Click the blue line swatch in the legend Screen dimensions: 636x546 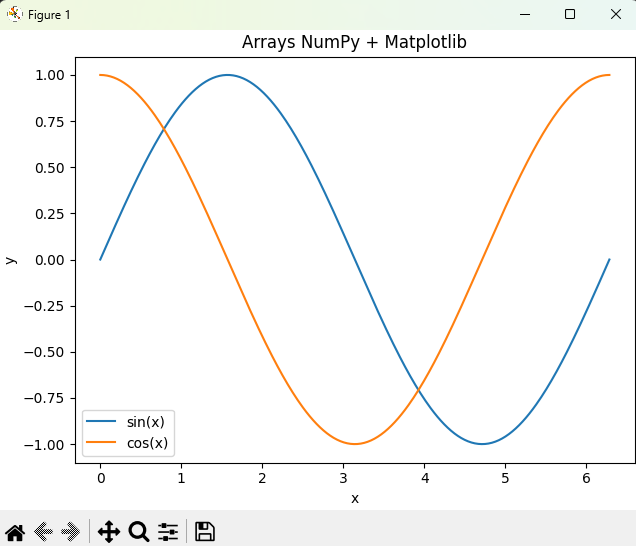(102, 420)
